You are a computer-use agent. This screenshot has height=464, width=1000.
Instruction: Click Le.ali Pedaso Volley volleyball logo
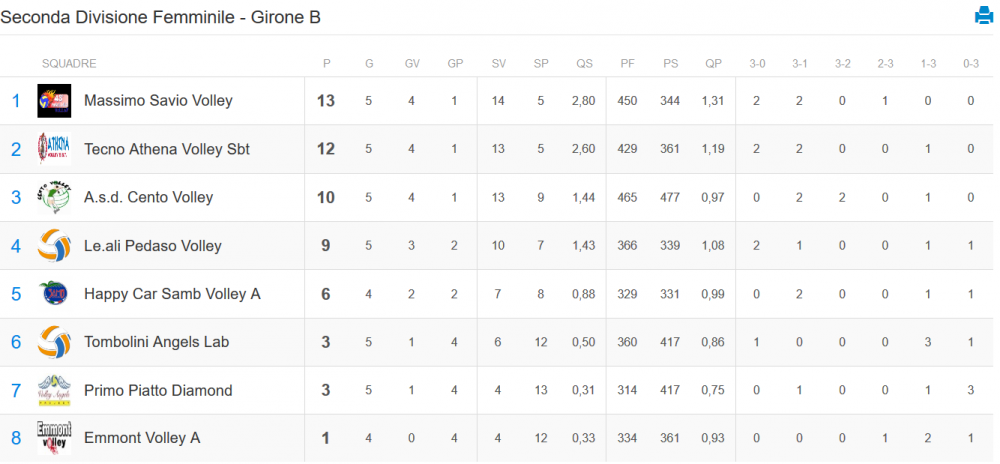point(54,245)
